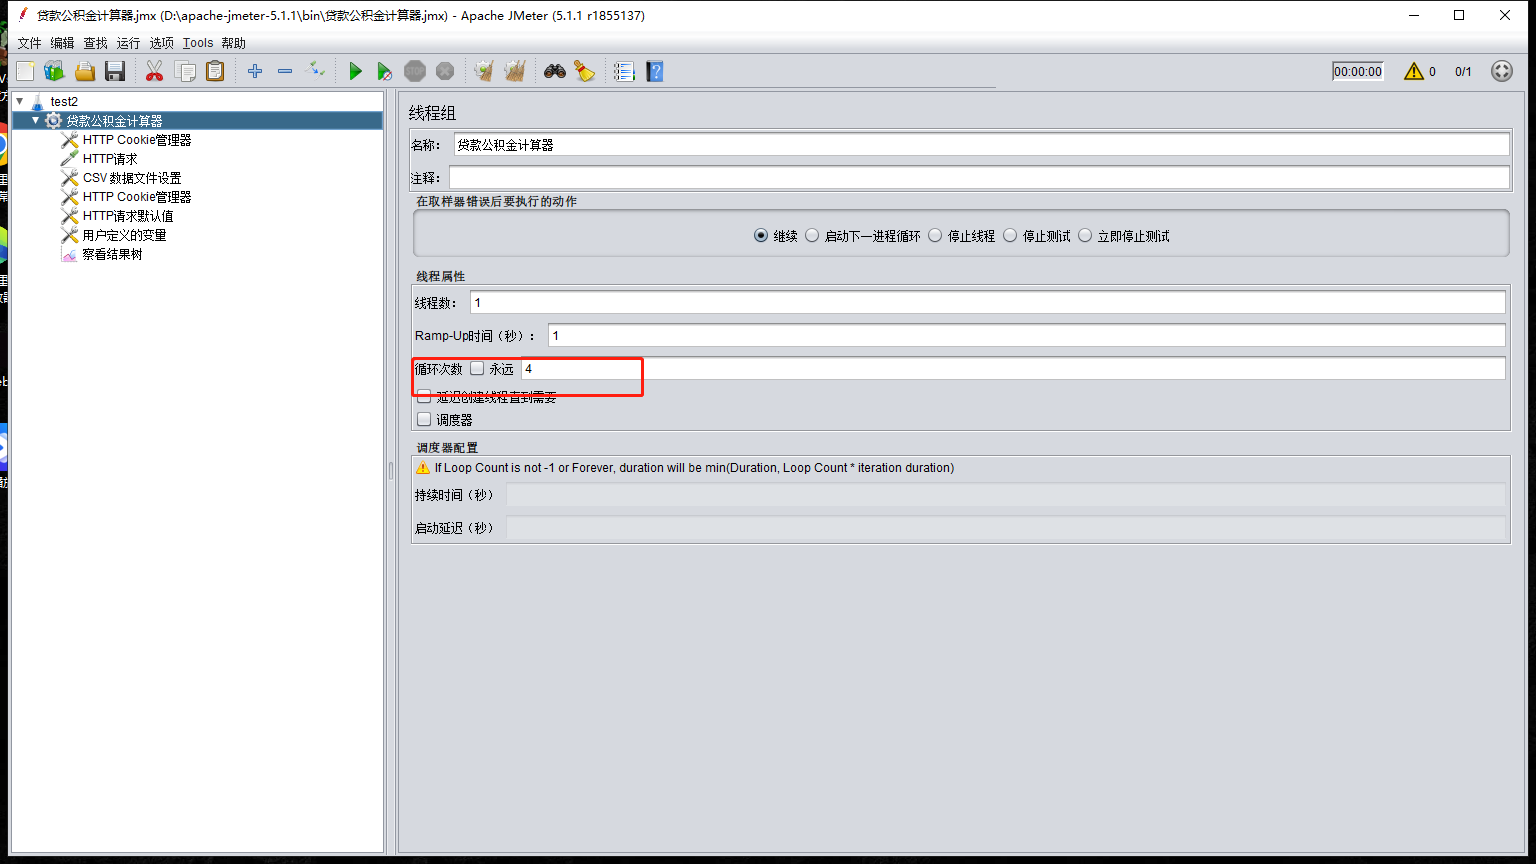Screen dimensions: 1536x864
Task: Click the 0/1 active threads counter
Action: pos(1463,71)
